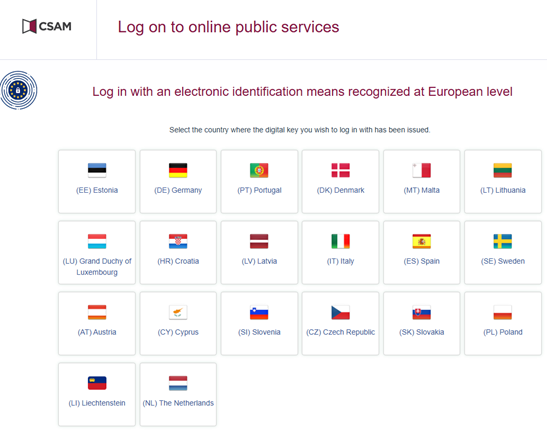The width and height of the screenshot is (547, 431).
Task: Select the Estonia flag icon
Action: click(97, 170)
